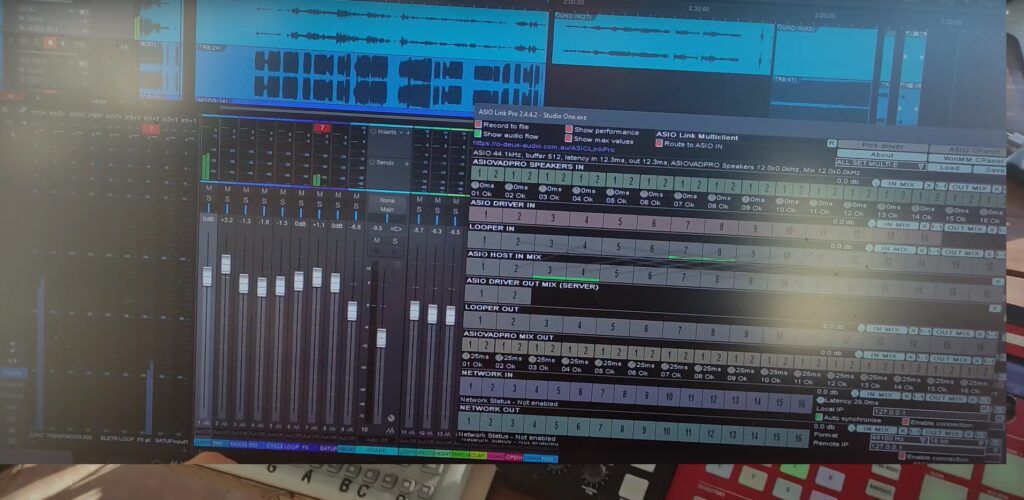Select the CLAP channel label
Image resolution: width=1024 pixels, height=500 pixels.
pos(479,455)
